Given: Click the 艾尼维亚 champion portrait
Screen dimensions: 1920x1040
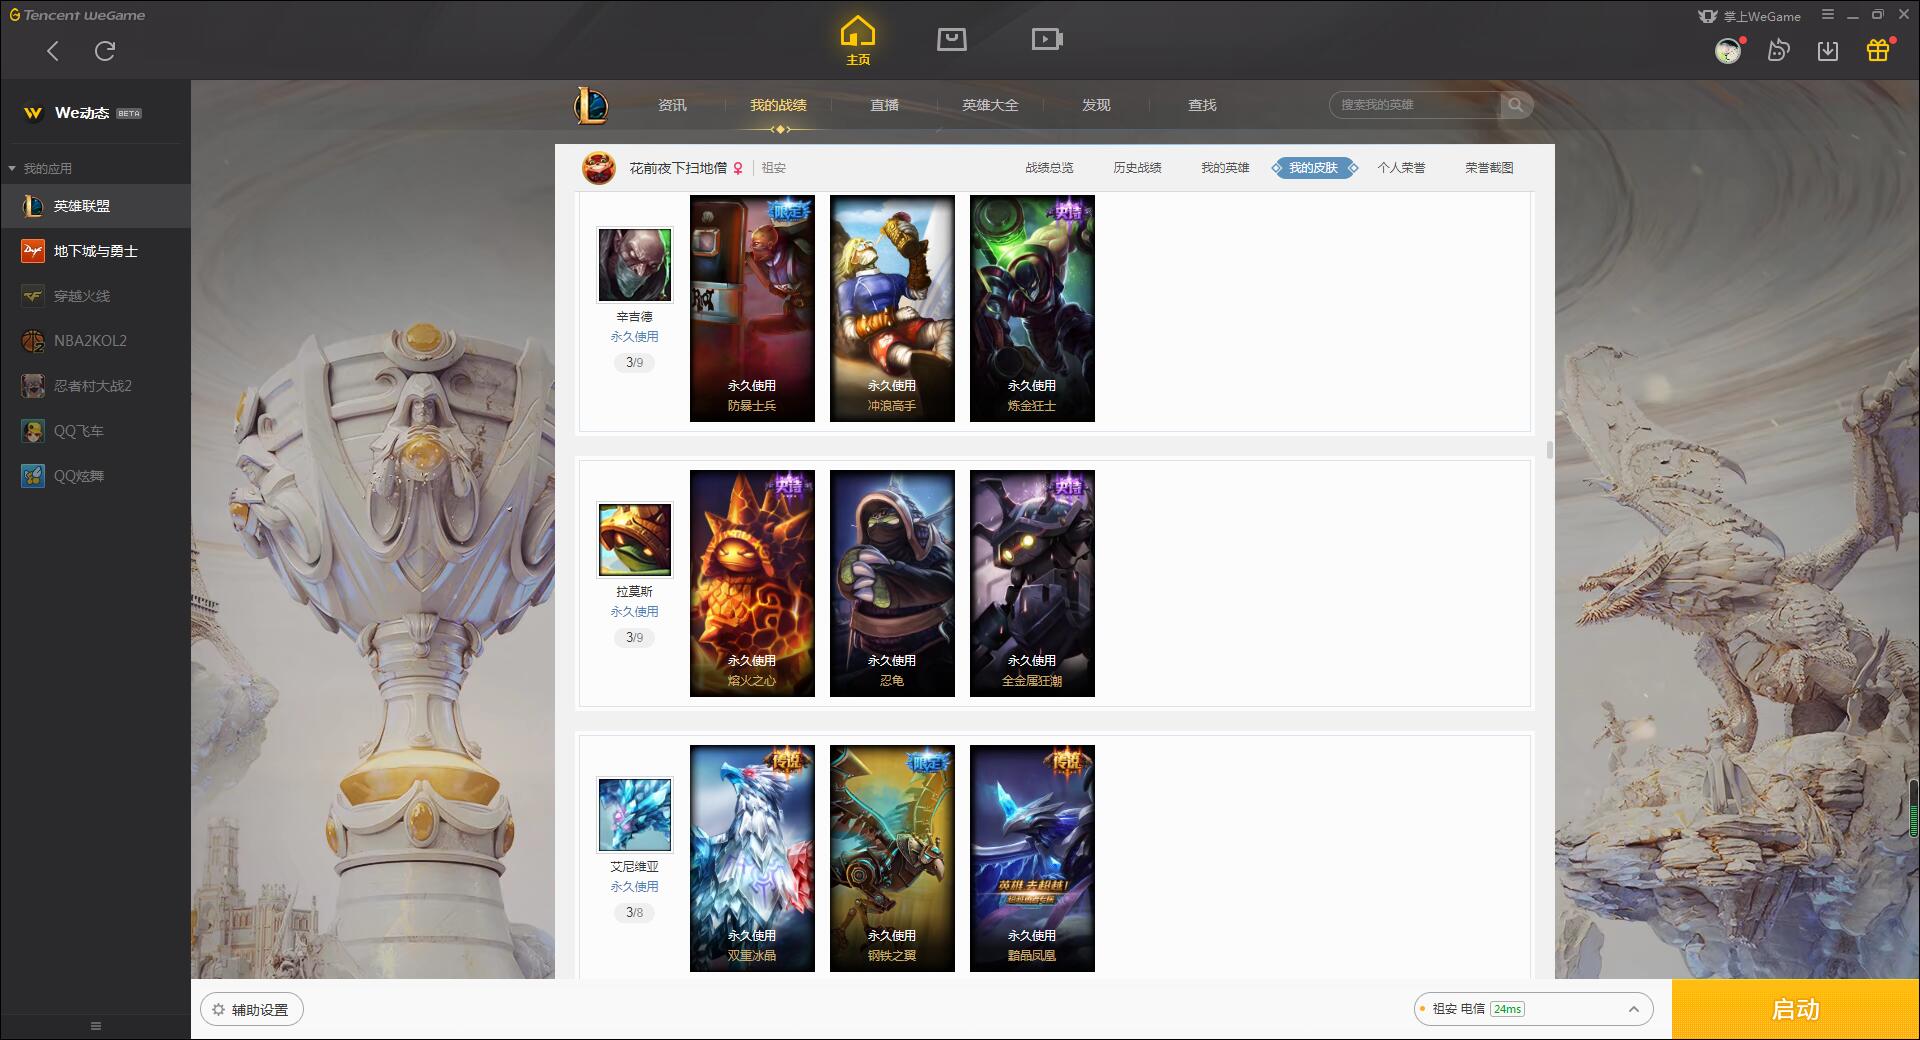Looking at the screenshot, I should (634, 814).
